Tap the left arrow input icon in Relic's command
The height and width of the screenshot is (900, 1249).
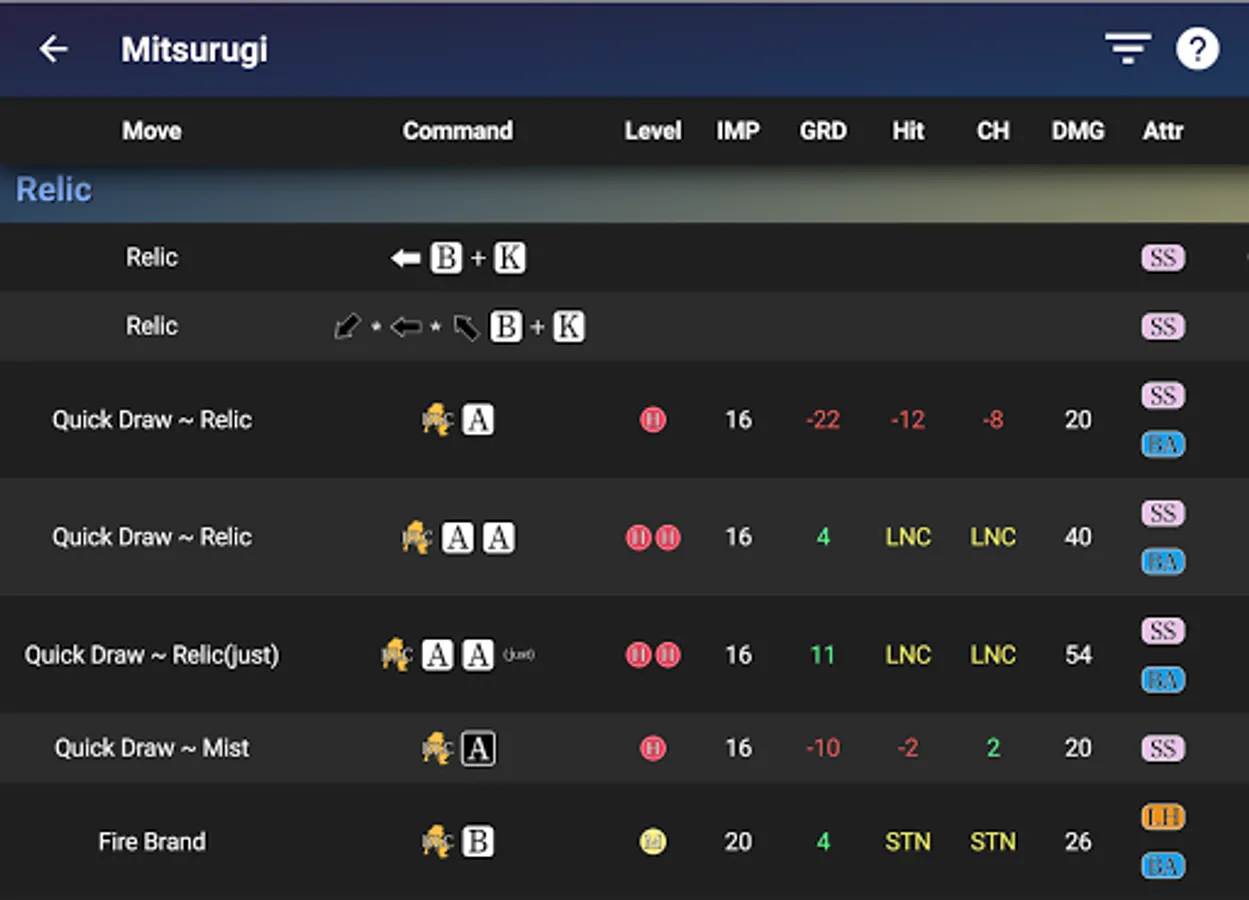point(403,257)
